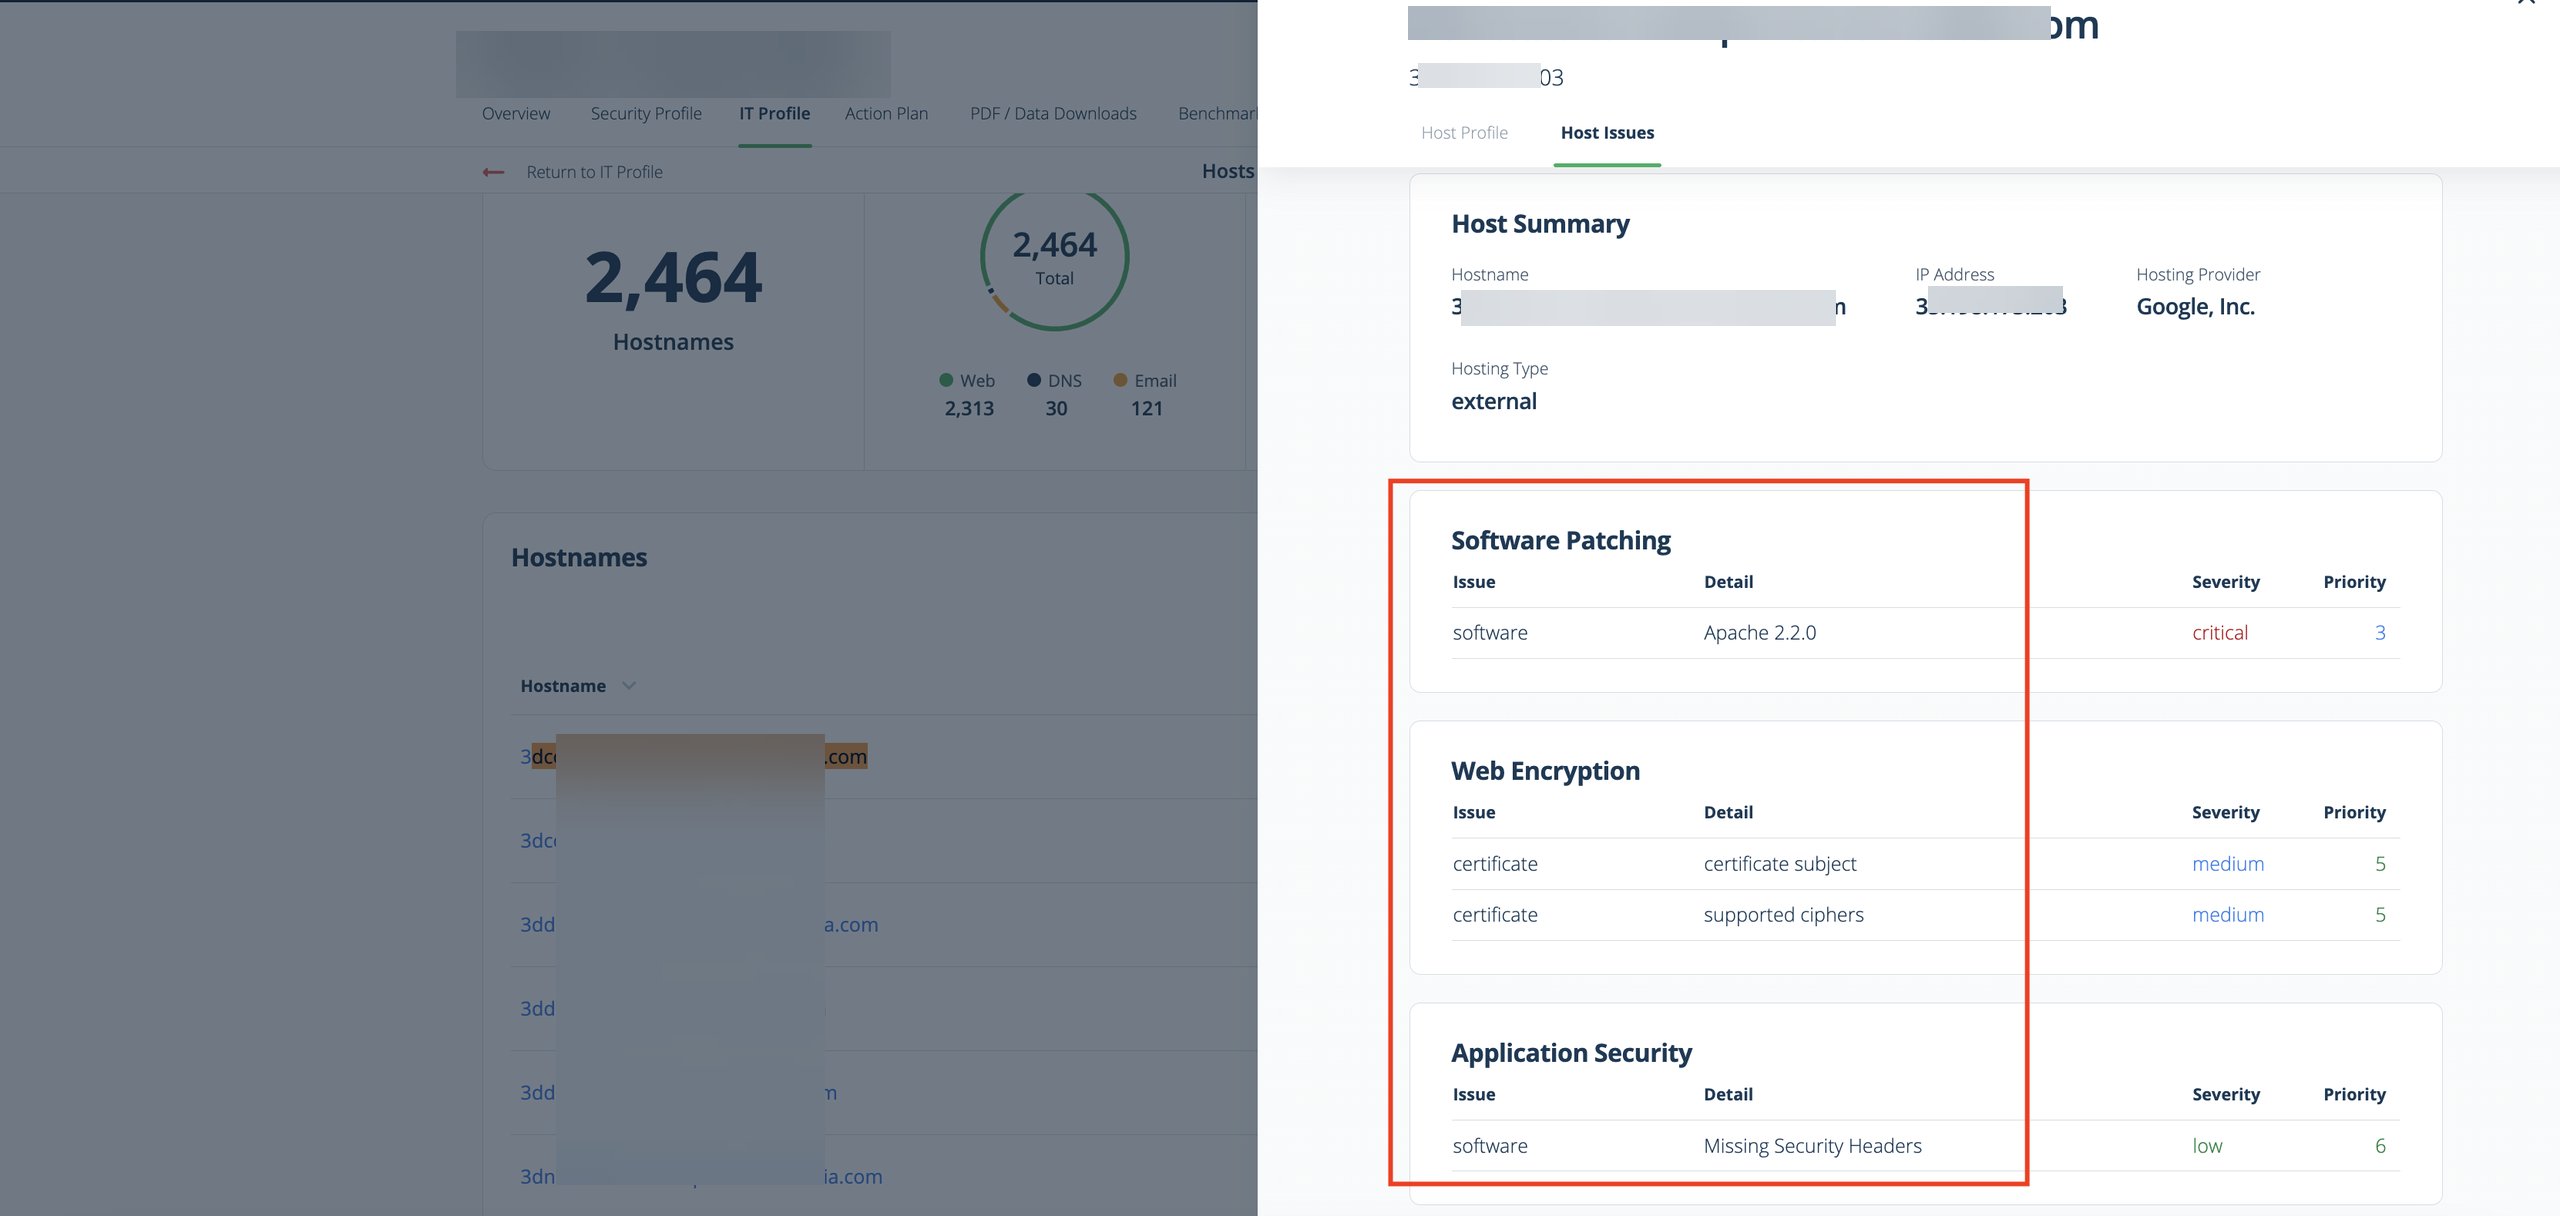Open the Overview tab

point(516,114)
